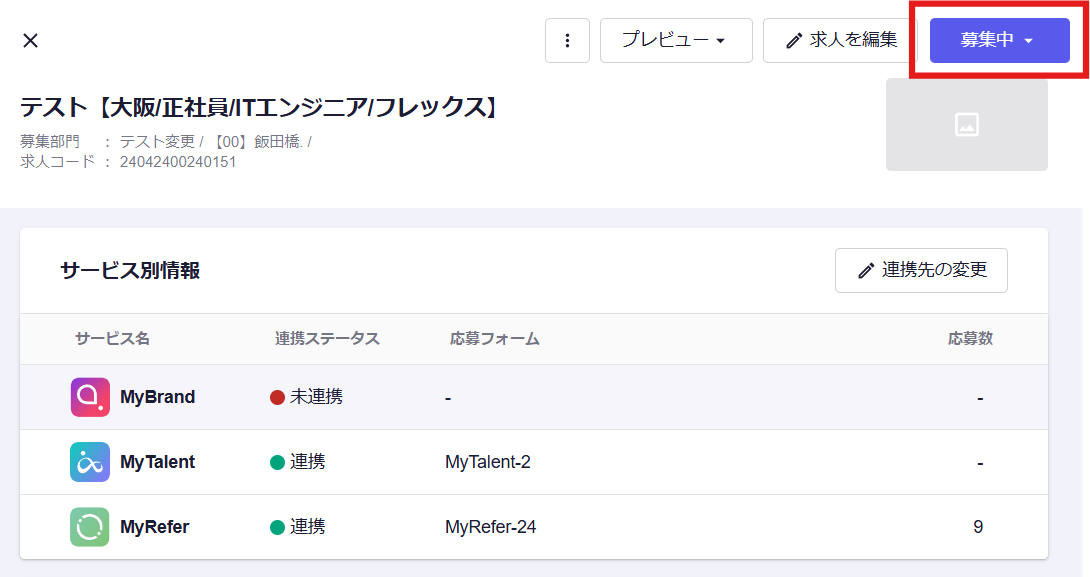Click the MyRefer application count 9
Screen dimensions: 1090x577
(978, 527)
